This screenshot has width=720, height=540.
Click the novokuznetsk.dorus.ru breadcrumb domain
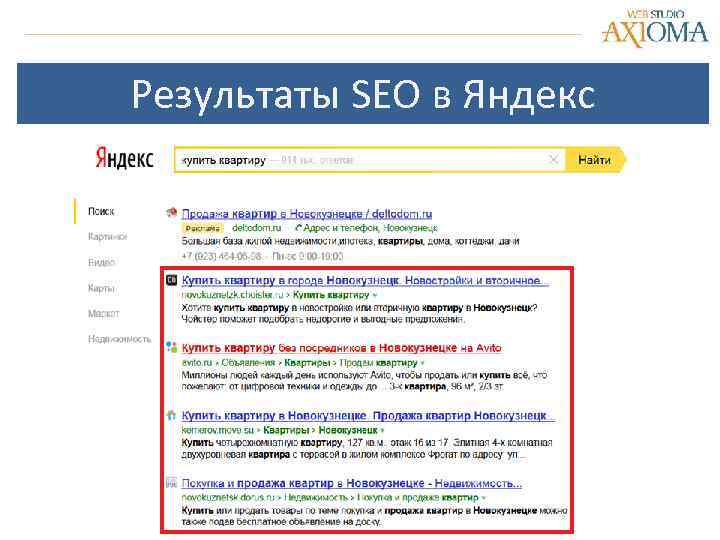pos(228,497)
